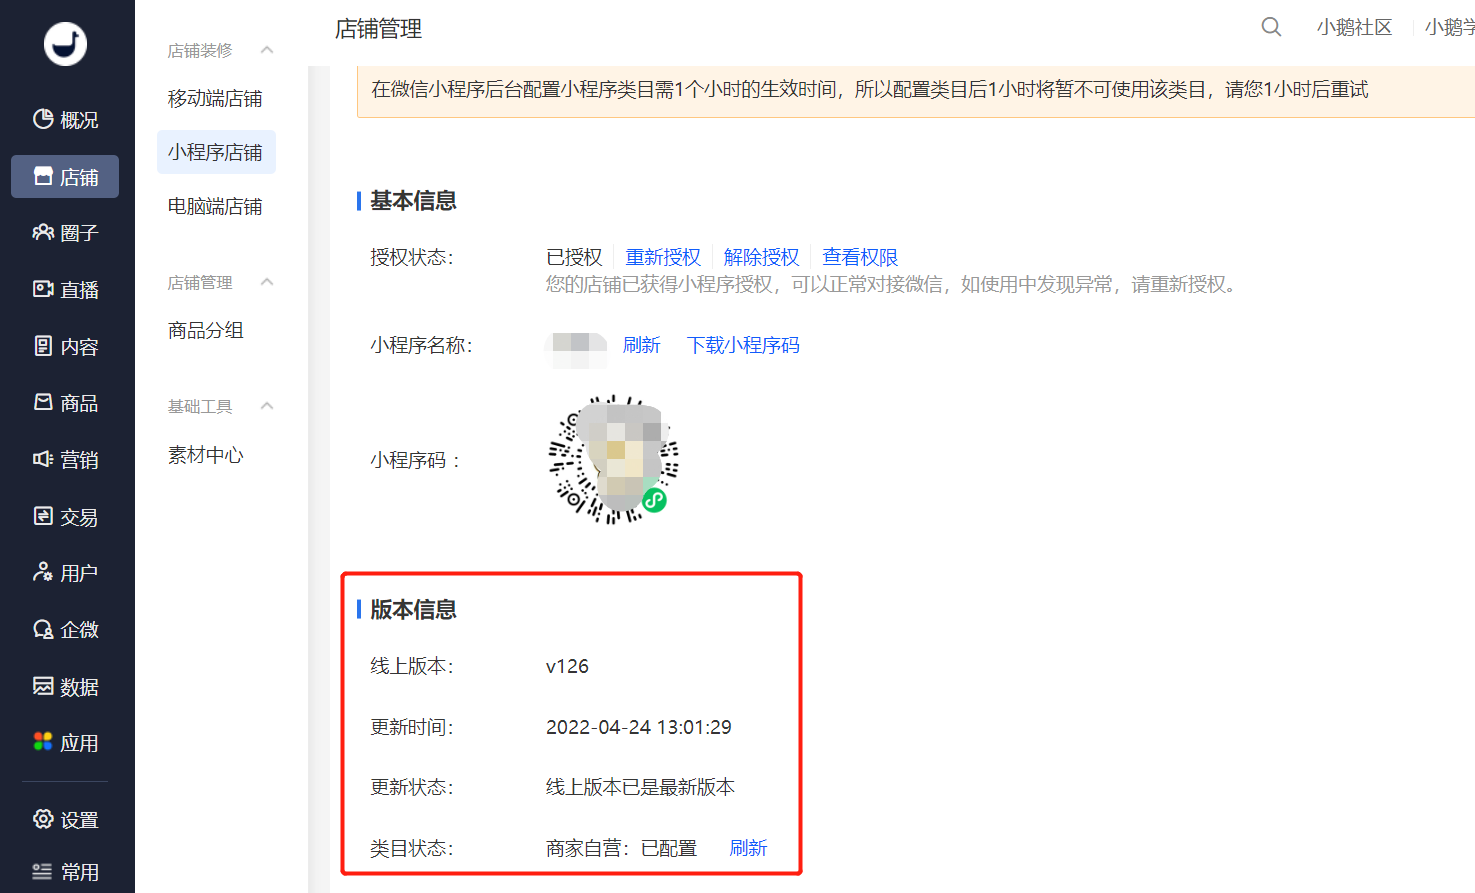Open 设置 settings gear in sidebar
1475x893 pixels.
point(43,819)
